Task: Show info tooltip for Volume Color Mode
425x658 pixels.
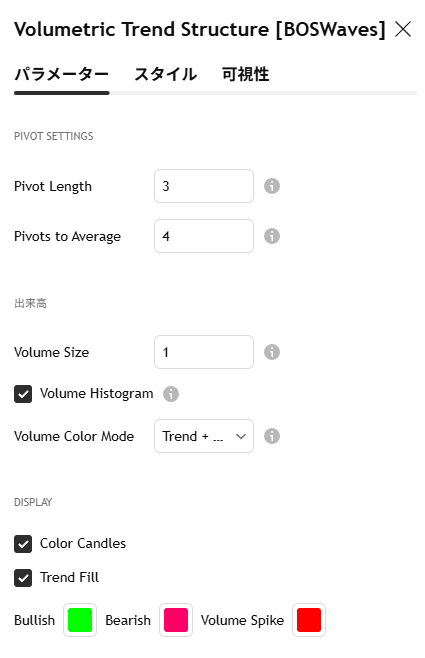Action: 272,436
